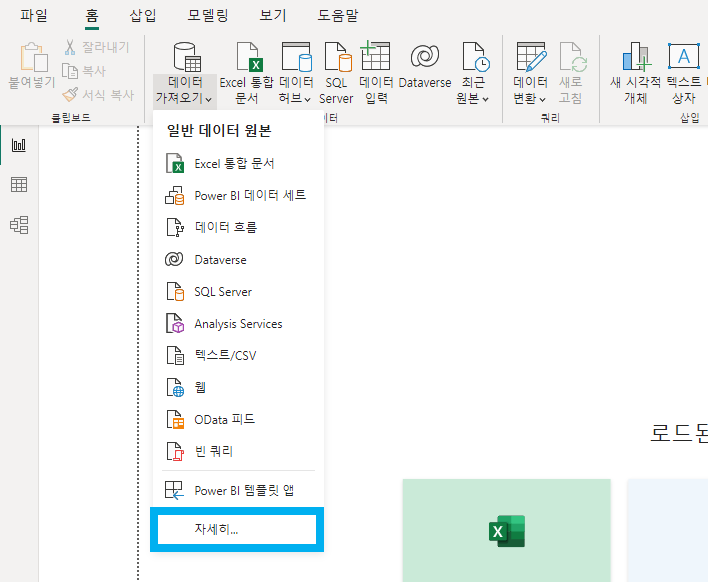
Task: Select Dataverse in the dropdown list
Action: [238, 260]
